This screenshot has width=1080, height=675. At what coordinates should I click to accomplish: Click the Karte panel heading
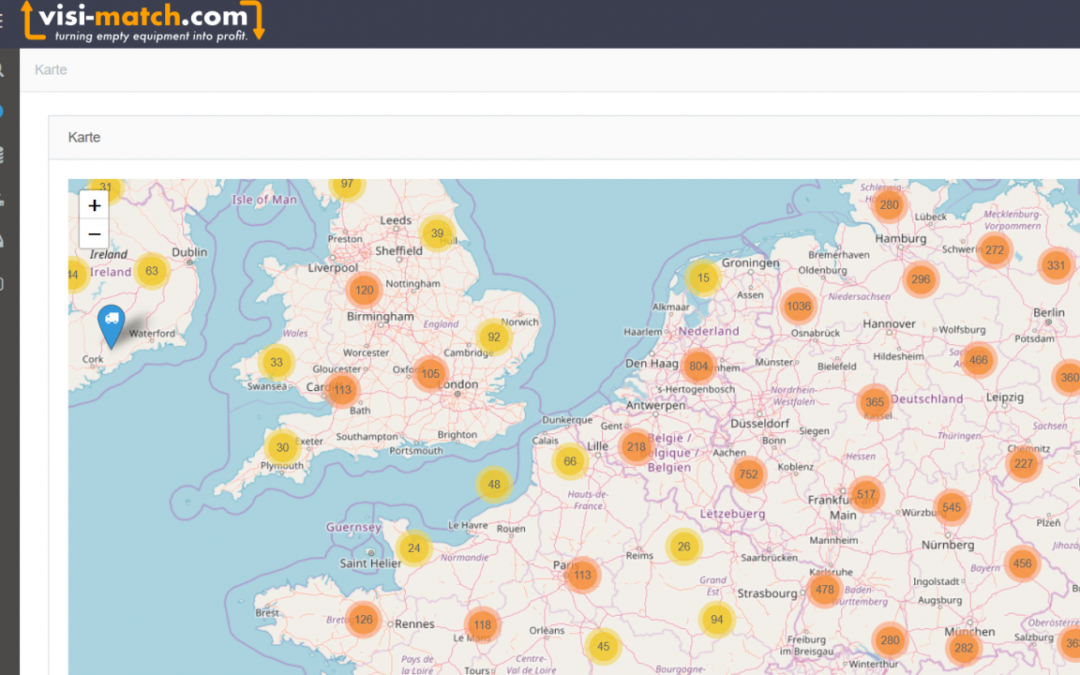(x=84, y=137)
